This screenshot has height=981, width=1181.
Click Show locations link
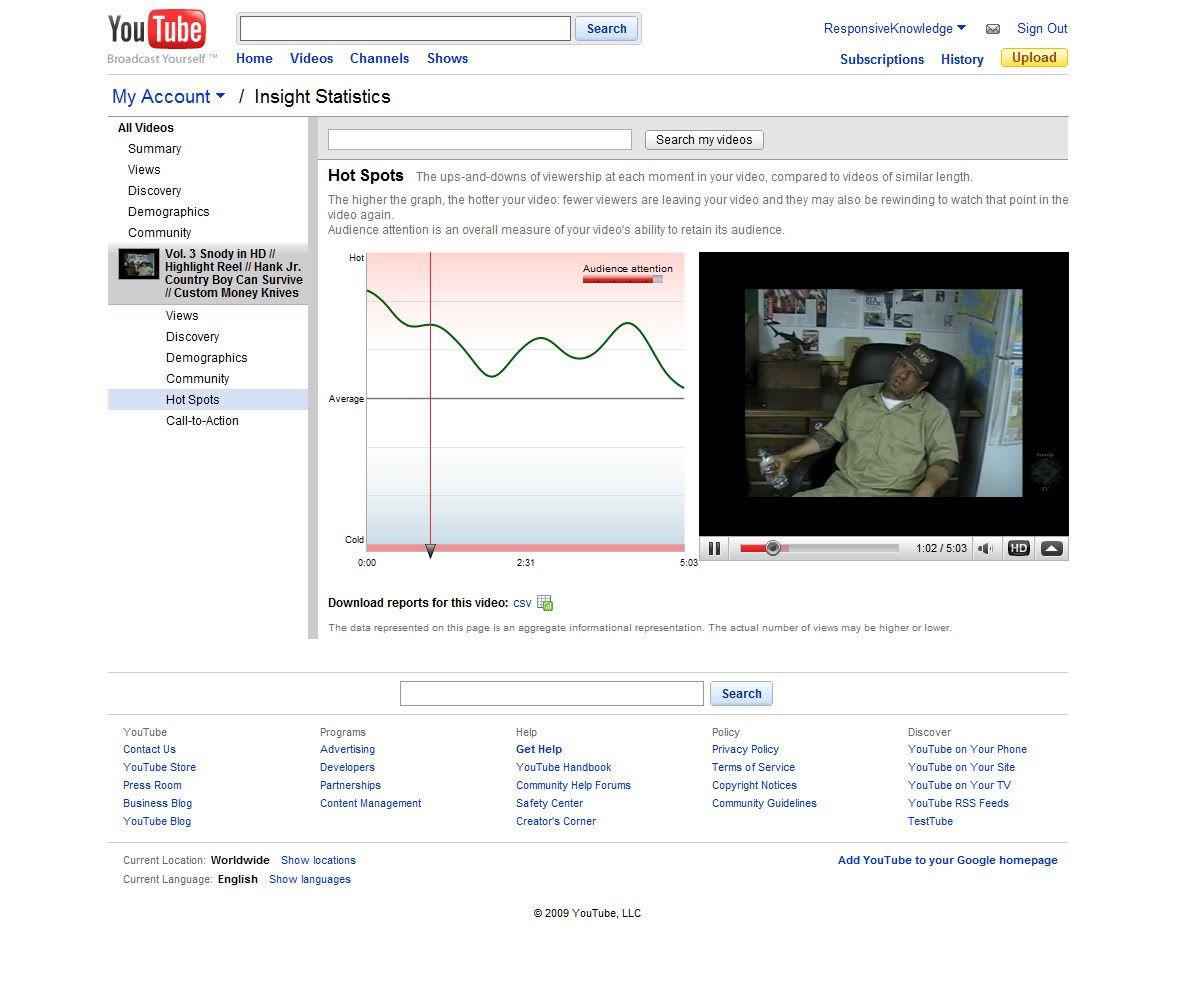click(x=319, y=860)
